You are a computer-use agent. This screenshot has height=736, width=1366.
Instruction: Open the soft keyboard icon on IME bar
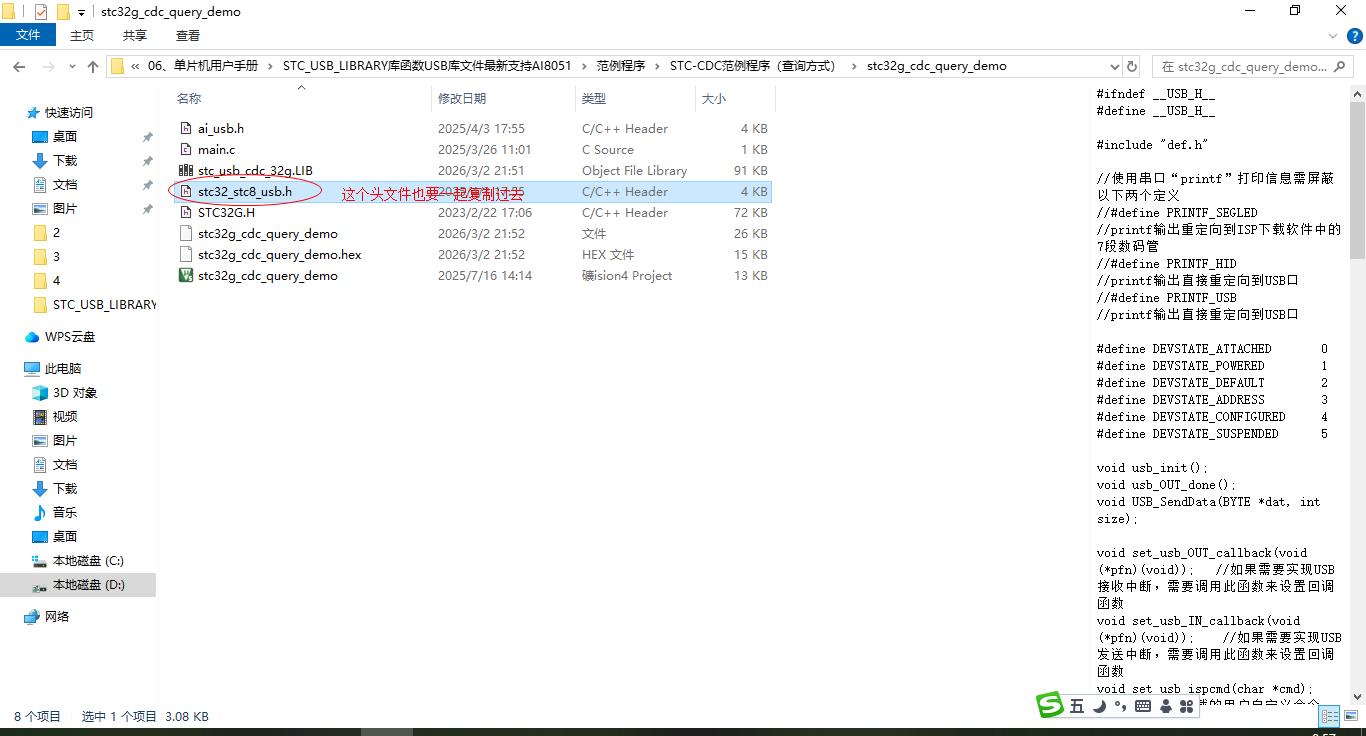(1143, 705)
